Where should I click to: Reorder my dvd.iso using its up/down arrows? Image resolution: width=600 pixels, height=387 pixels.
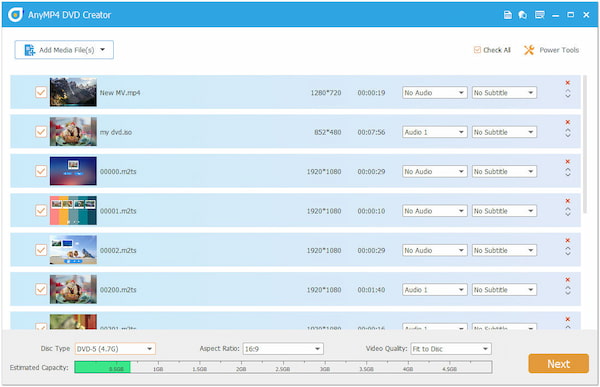(568, 133)
